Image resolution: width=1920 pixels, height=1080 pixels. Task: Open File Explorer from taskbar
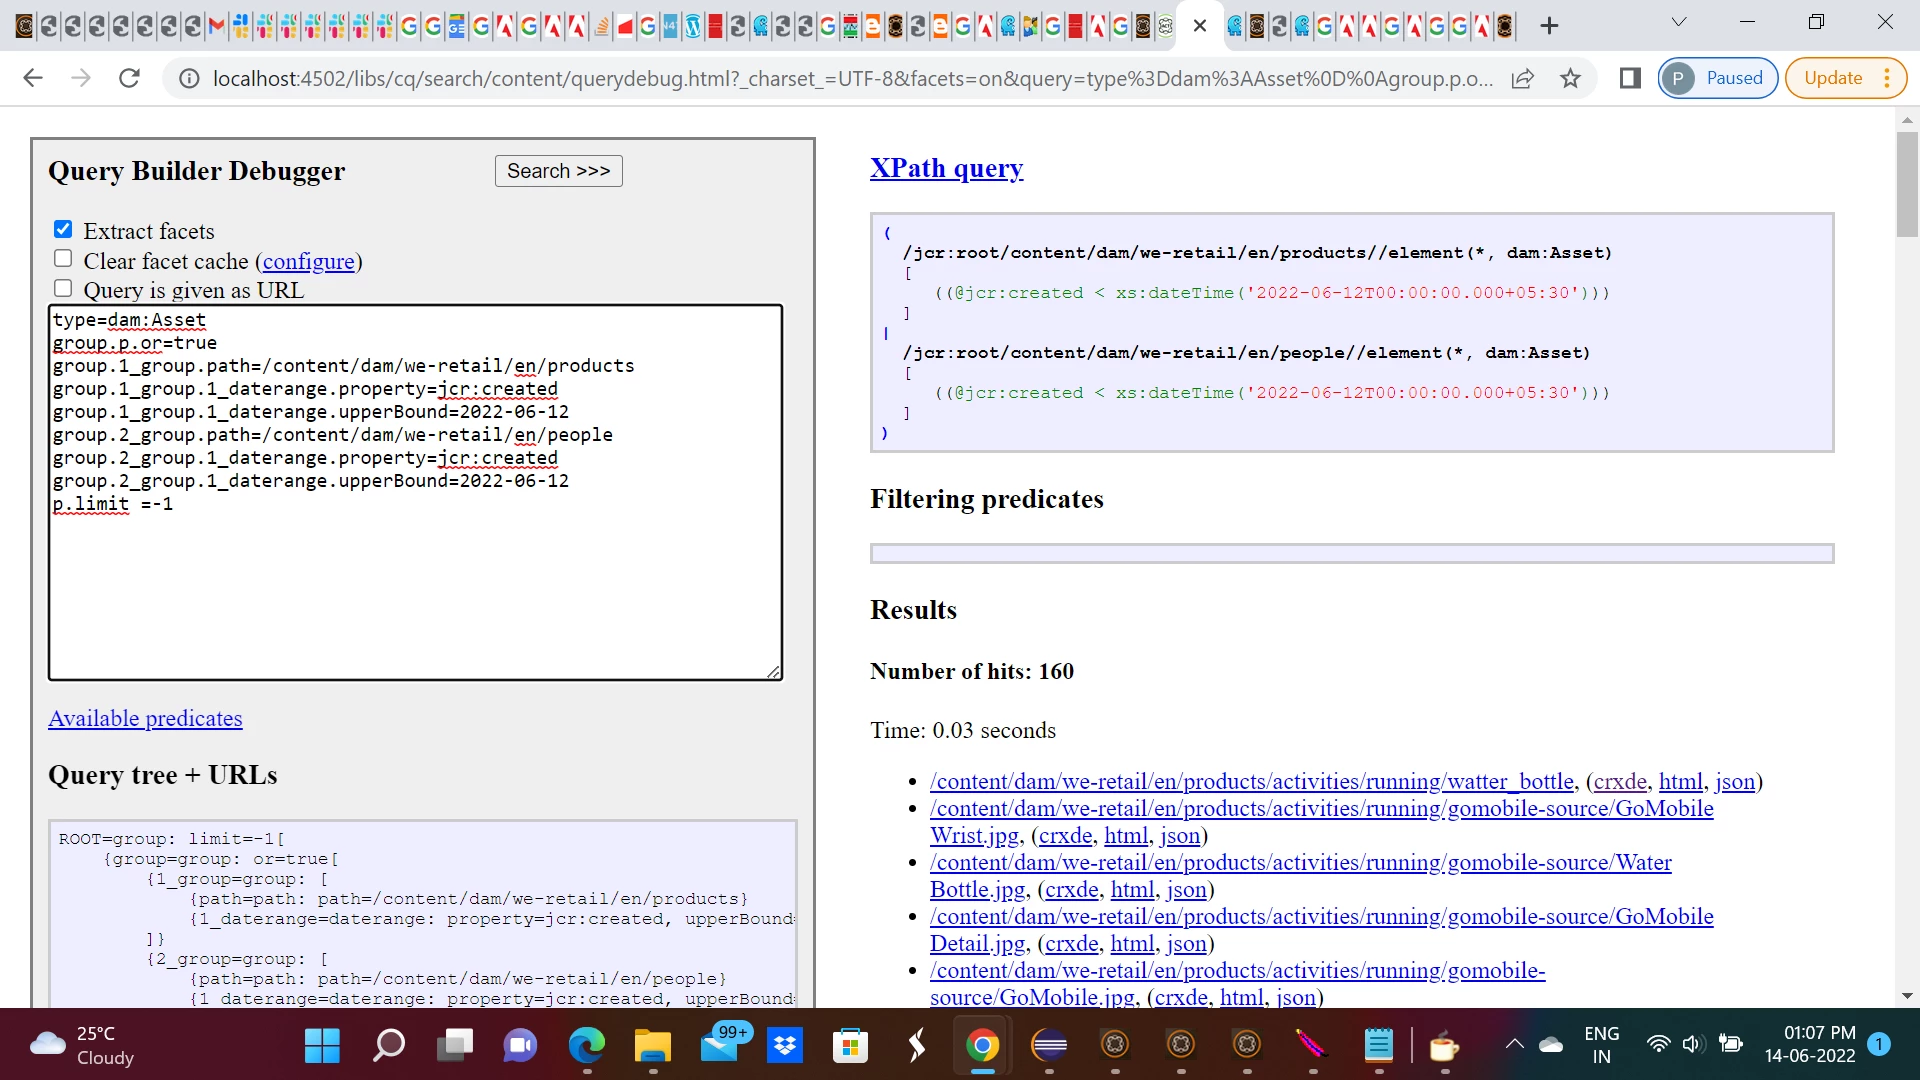coord(652,1045)
